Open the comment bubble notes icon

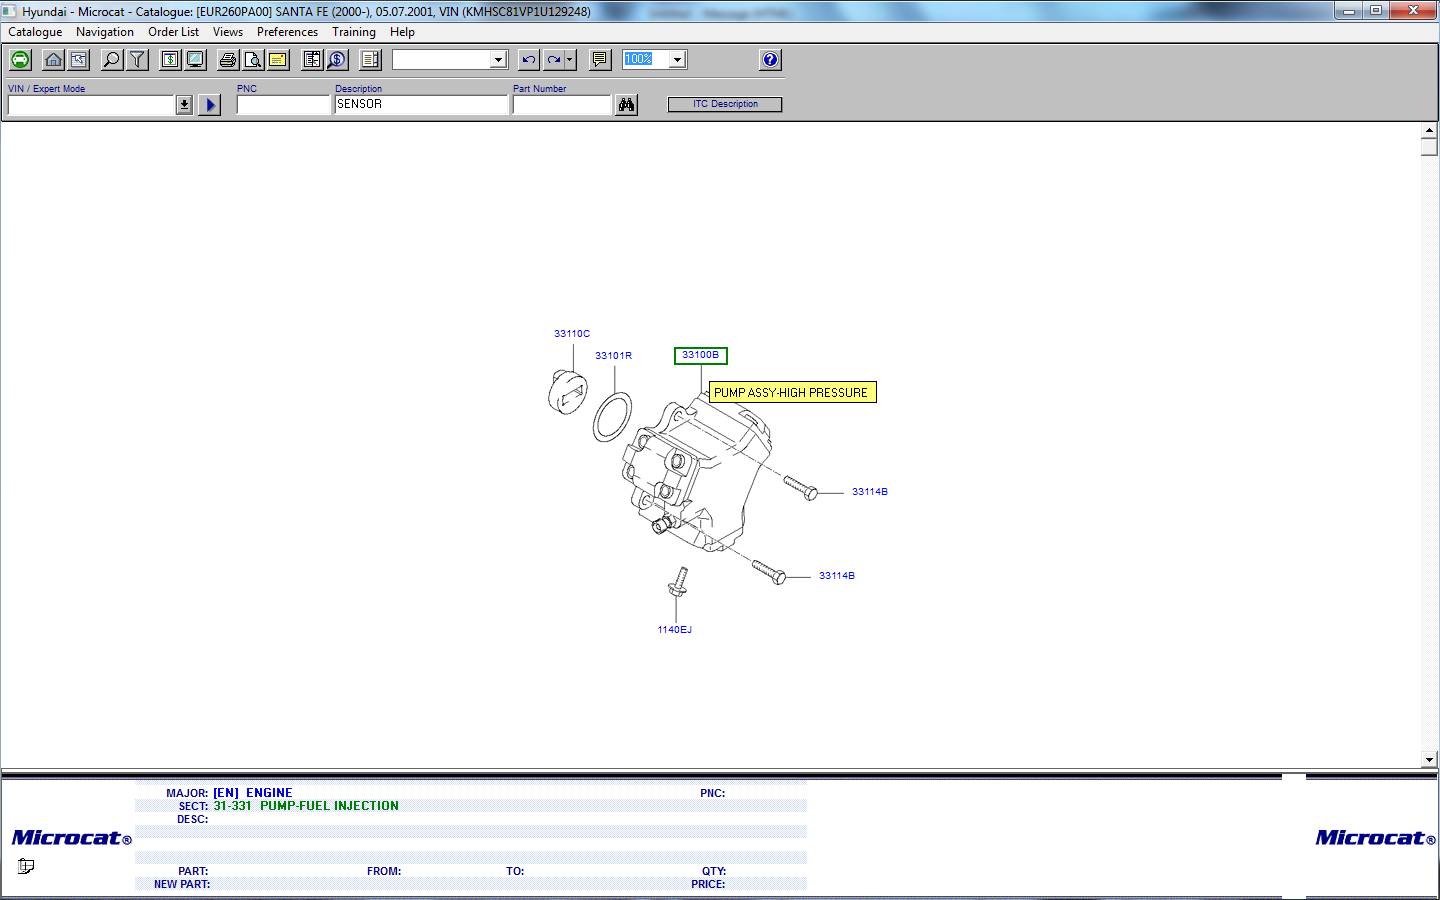[600, 60]
